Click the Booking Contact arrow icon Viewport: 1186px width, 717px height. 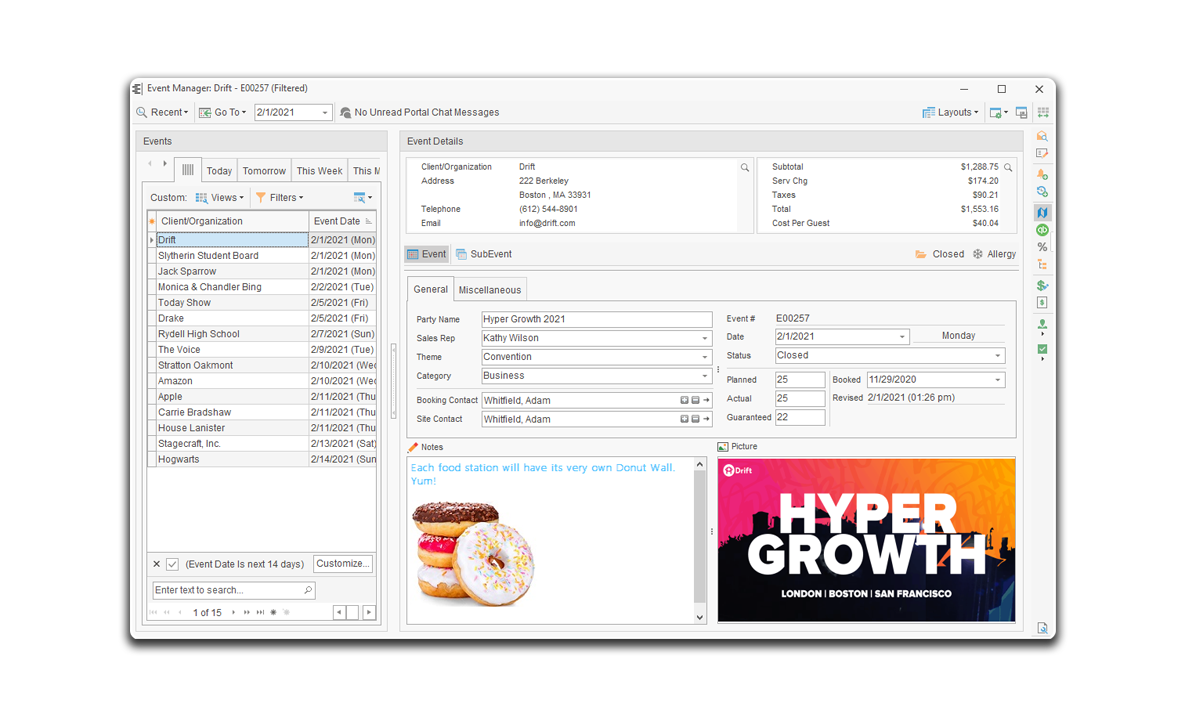[706, 400]
